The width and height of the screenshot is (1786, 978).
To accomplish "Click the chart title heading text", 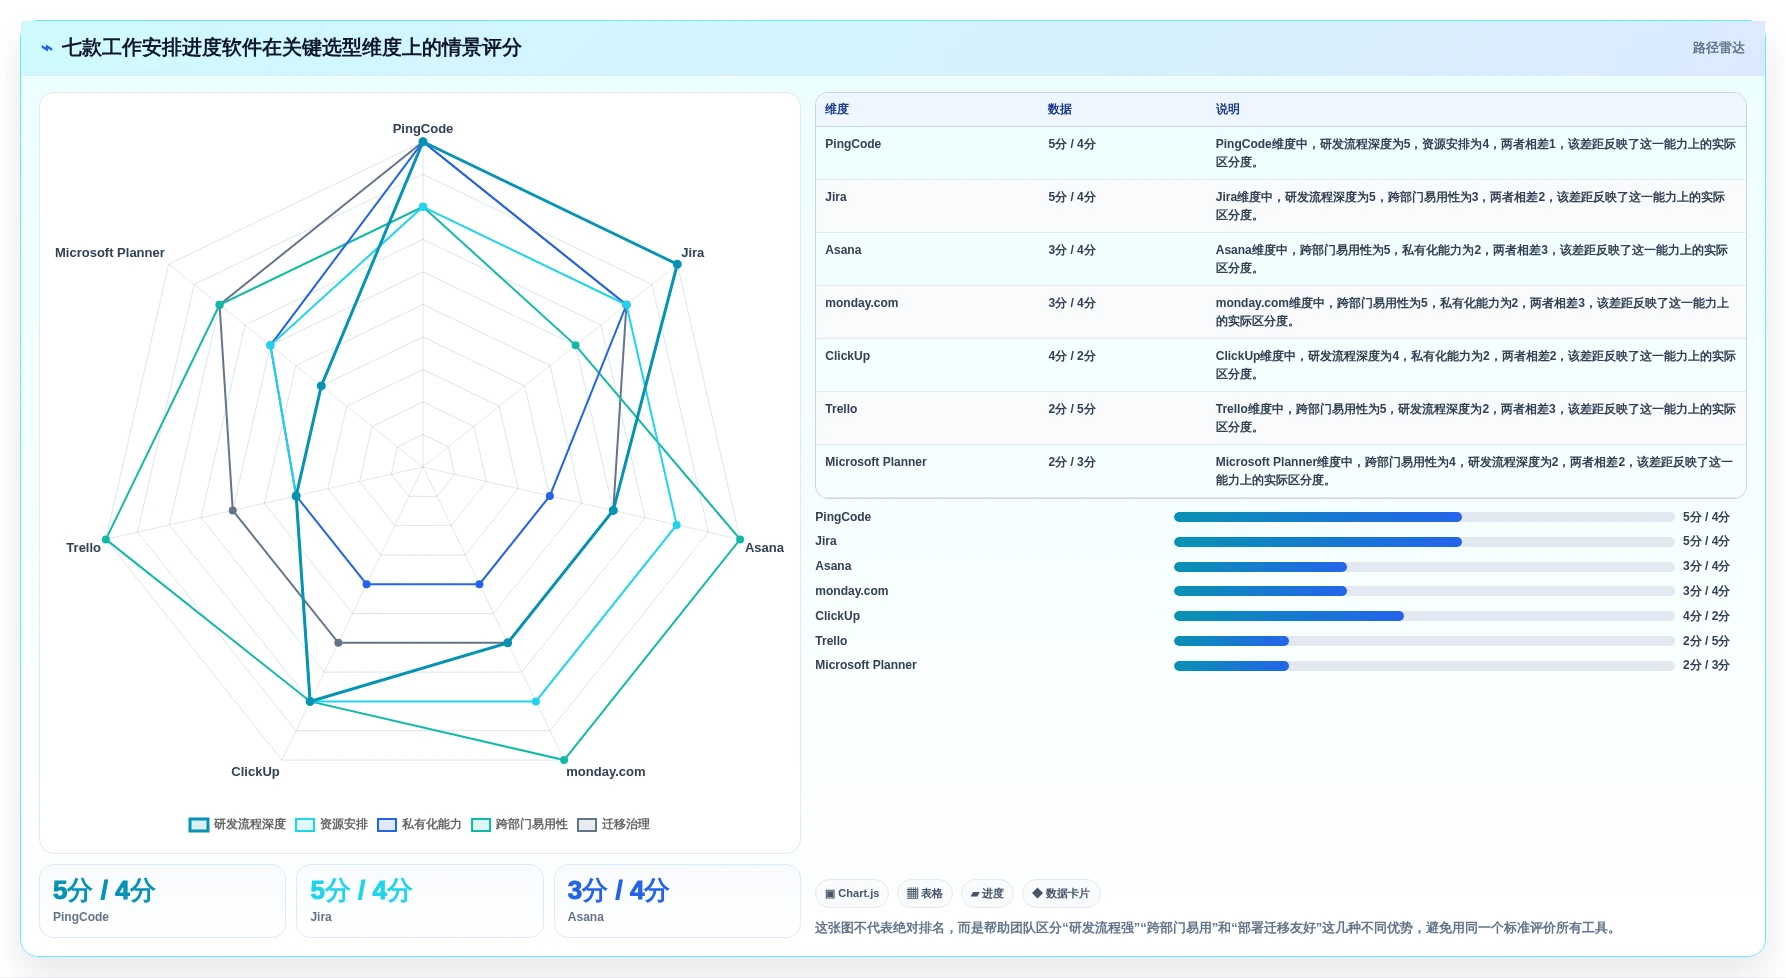I will [x=292, y=48].
